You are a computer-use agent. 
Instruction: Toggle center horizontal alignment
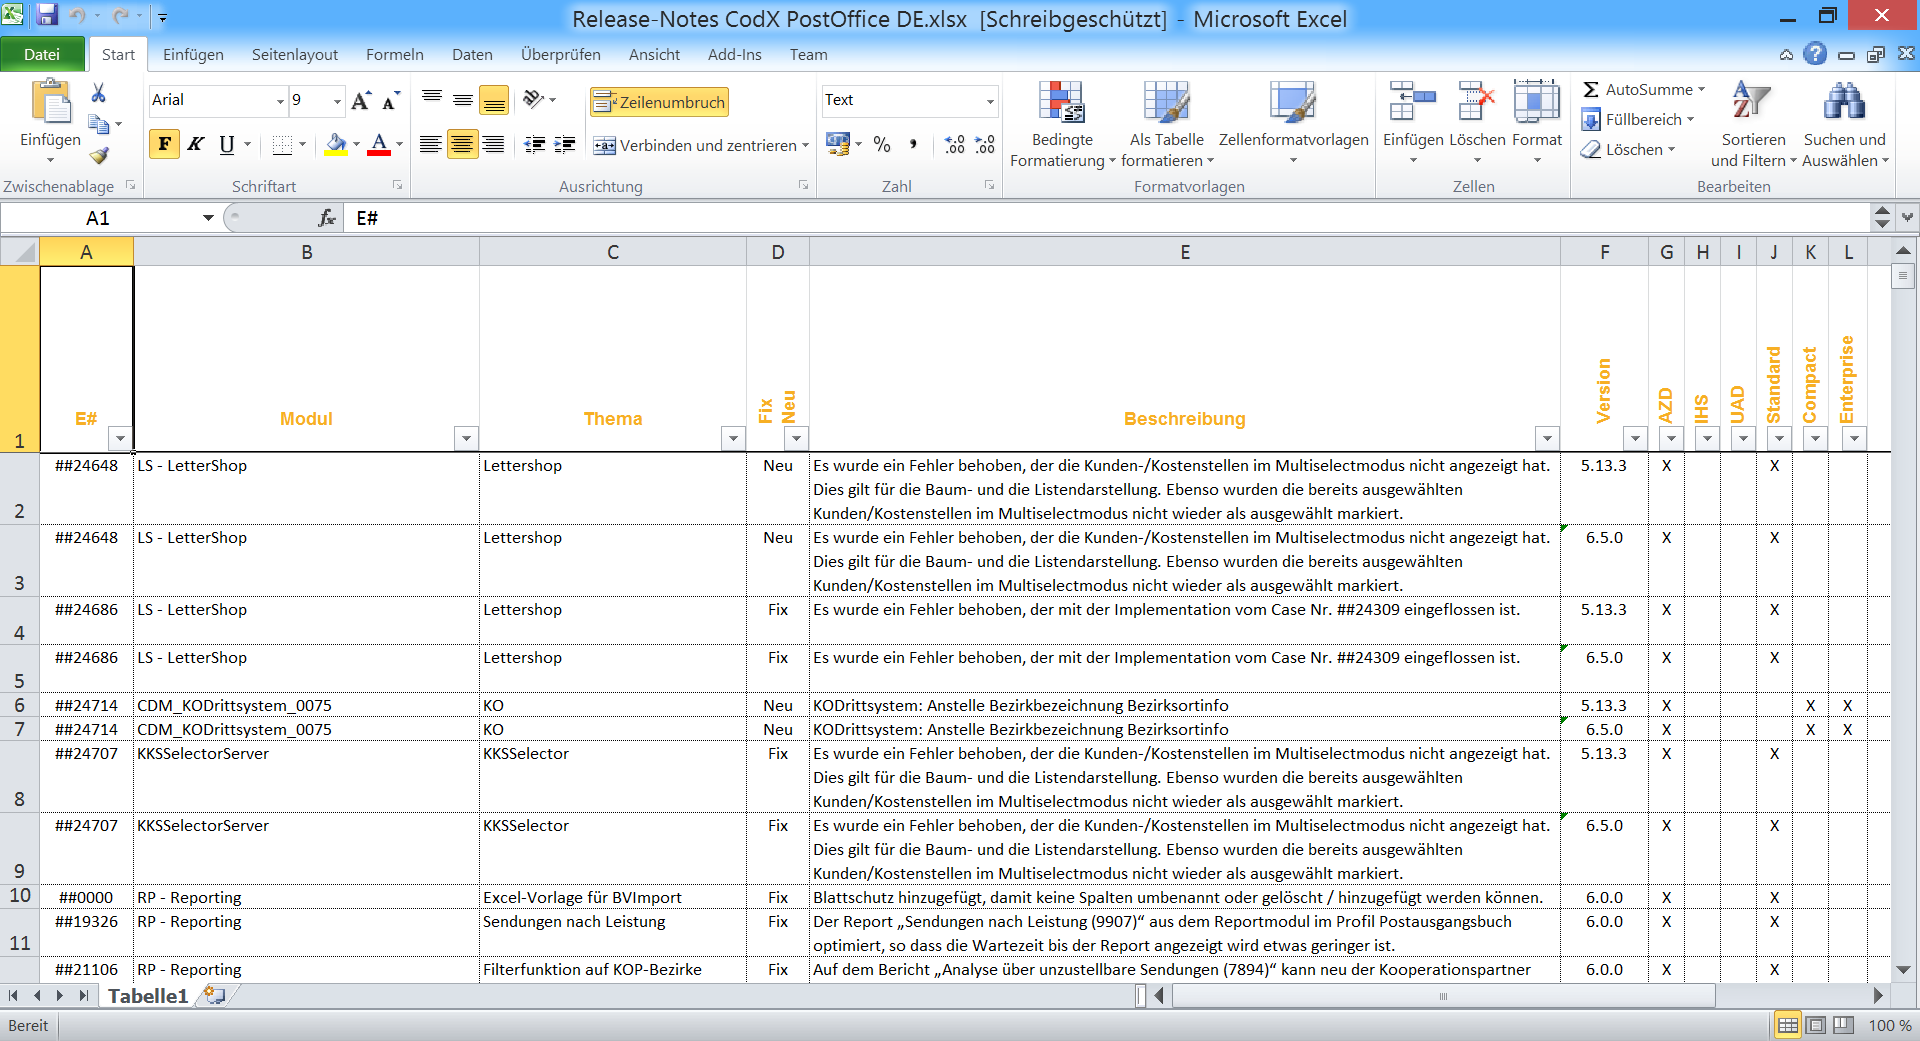[x=462, y=145]
